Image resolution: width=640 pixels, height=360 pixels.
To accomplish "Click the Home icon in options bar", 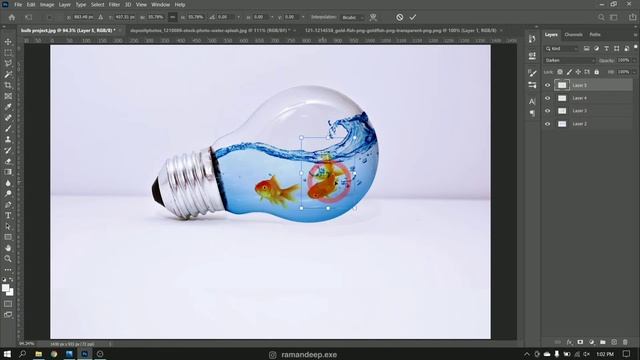I will coord(12,17).
